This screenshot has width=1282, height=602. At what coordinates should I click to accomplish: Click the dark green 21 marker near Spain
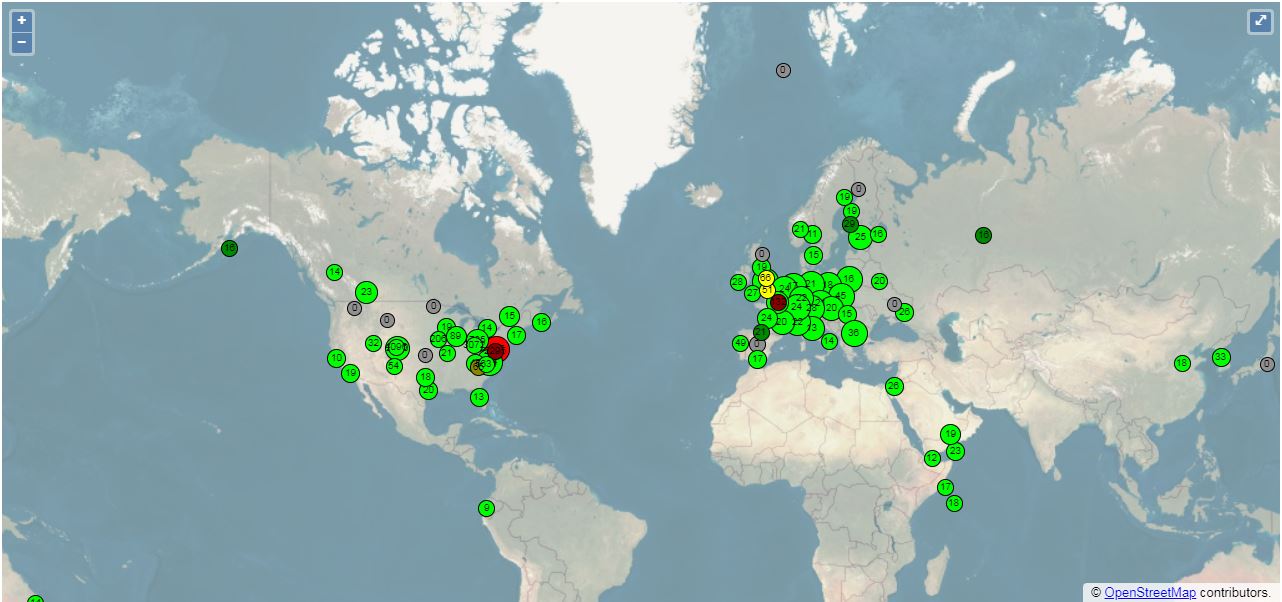pyautogui.click(x=762, y=332)
